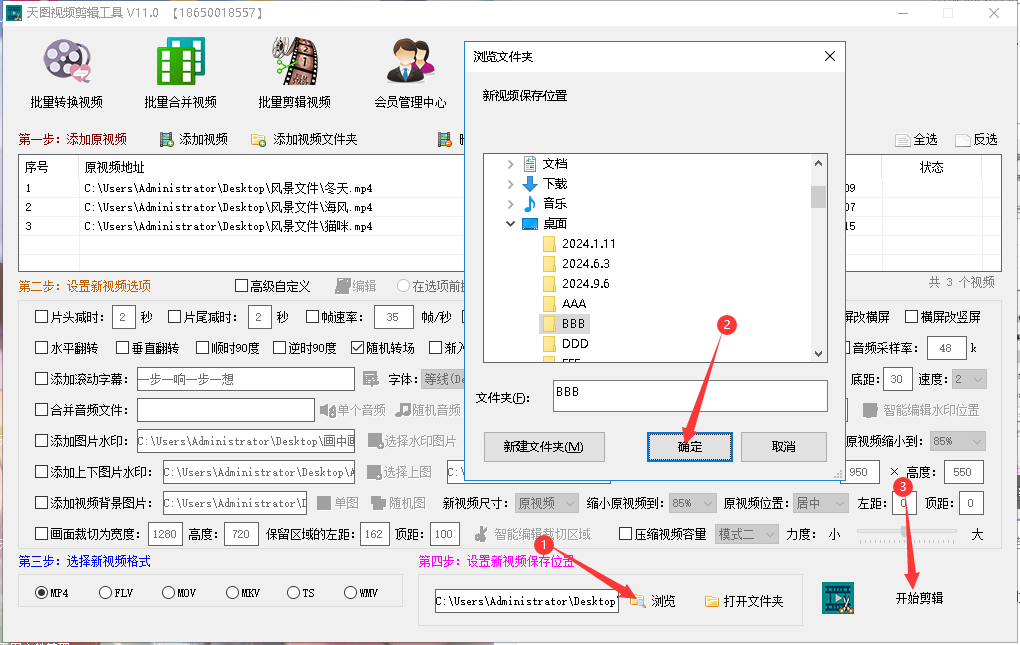Click 添加视频文件夹 to add a folder

click(x=304, y=139)
